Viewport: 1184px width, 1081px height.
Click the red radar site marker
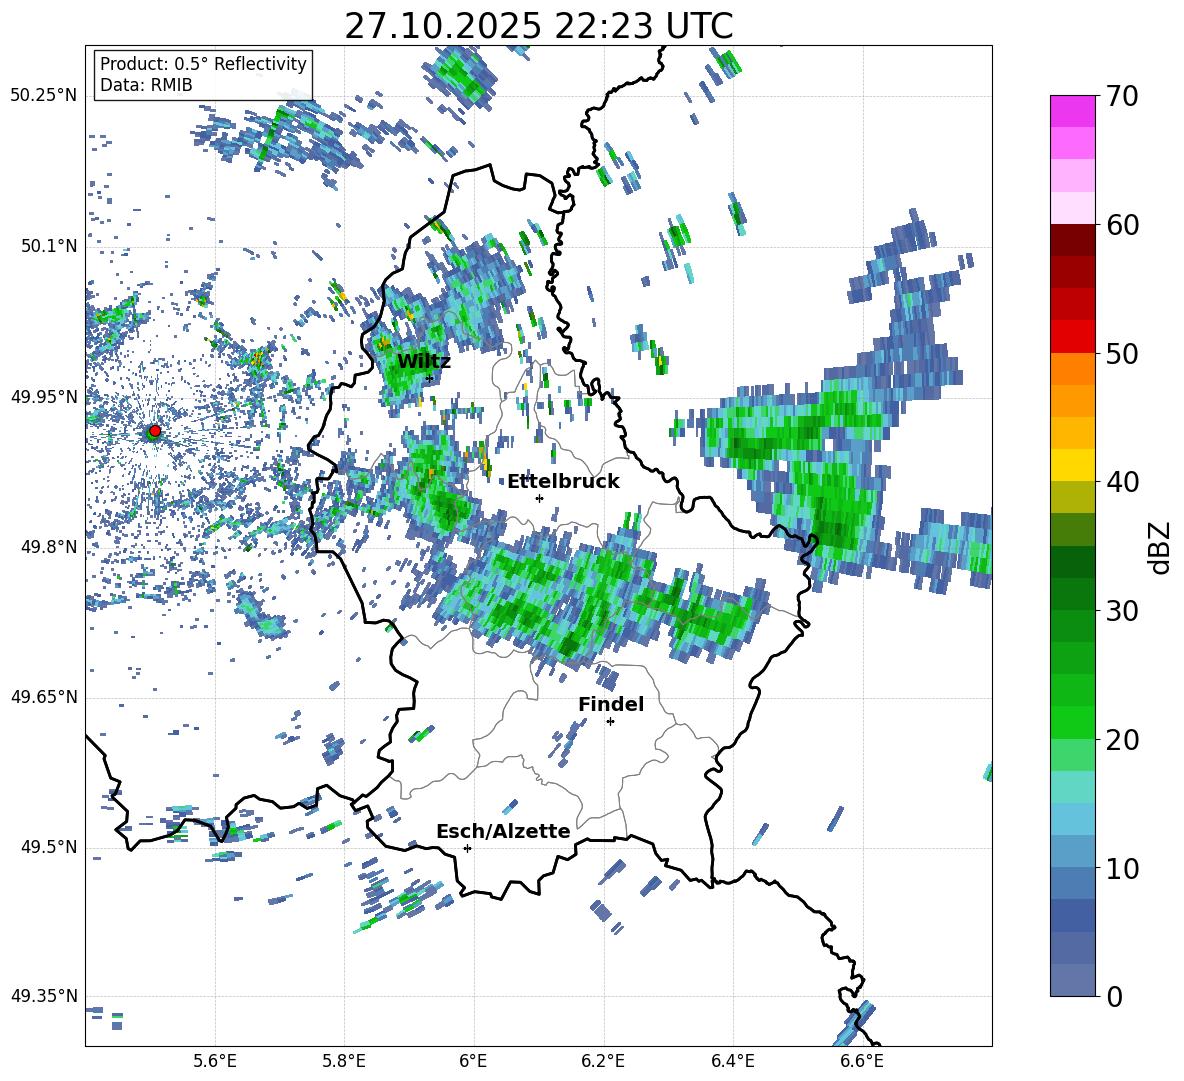155,431
